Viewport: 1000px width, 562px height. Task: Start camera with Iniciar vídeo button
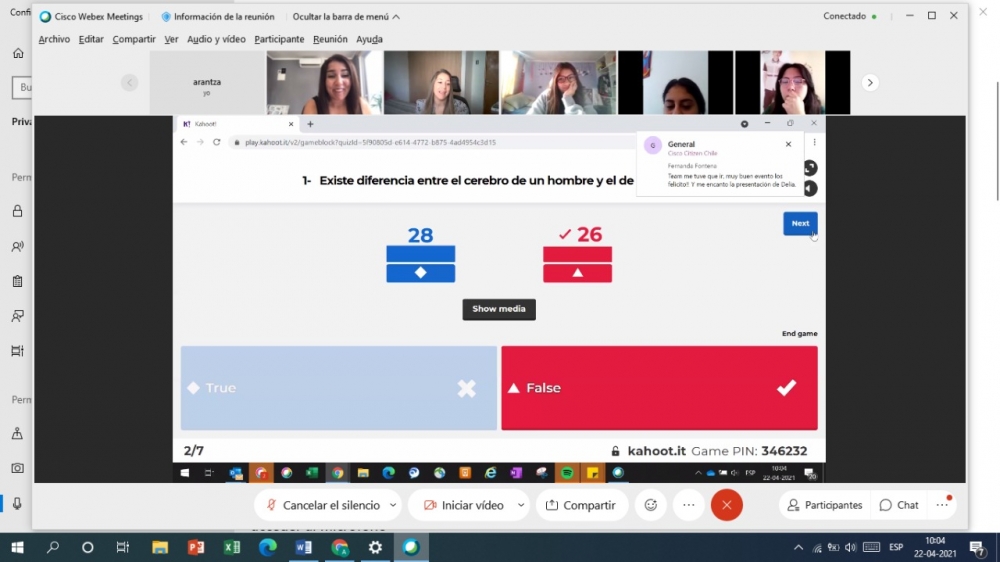click(464, 505)
